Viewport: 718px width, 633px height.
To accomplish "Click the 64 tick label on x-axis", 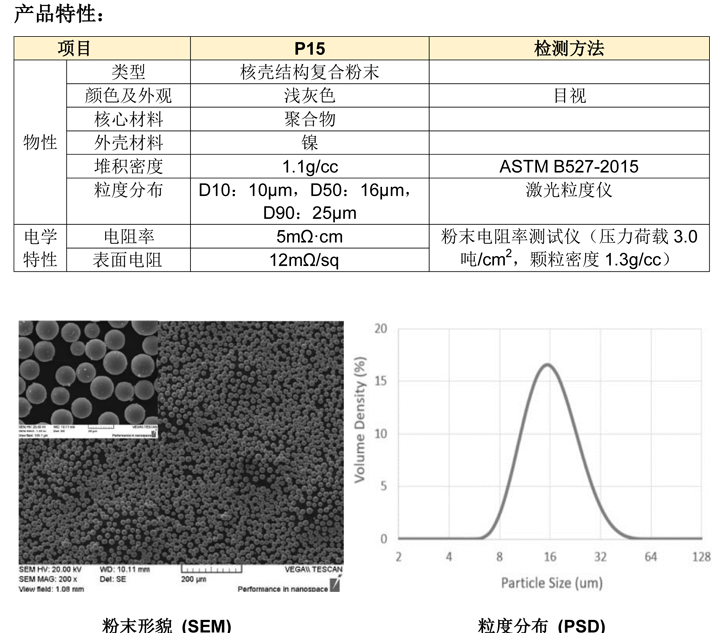I will click(650, 556).
